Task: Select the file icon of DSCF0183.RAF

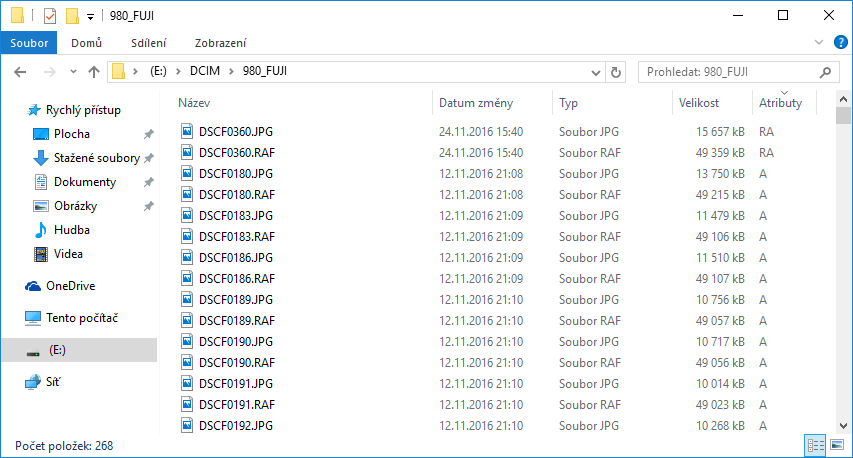Action: click(187, 236)
